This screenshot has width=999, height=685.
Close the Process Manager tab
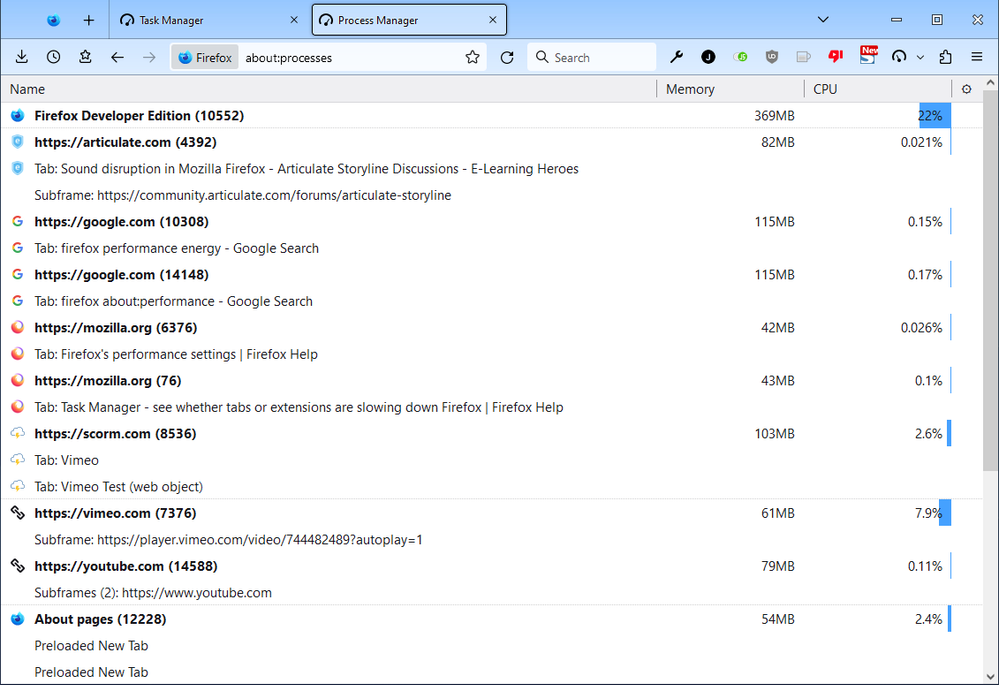(492, 20)
